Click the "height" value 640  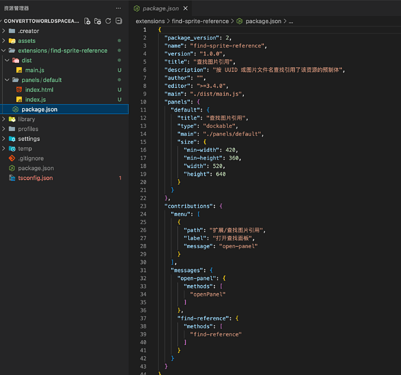tap(220, 174)
